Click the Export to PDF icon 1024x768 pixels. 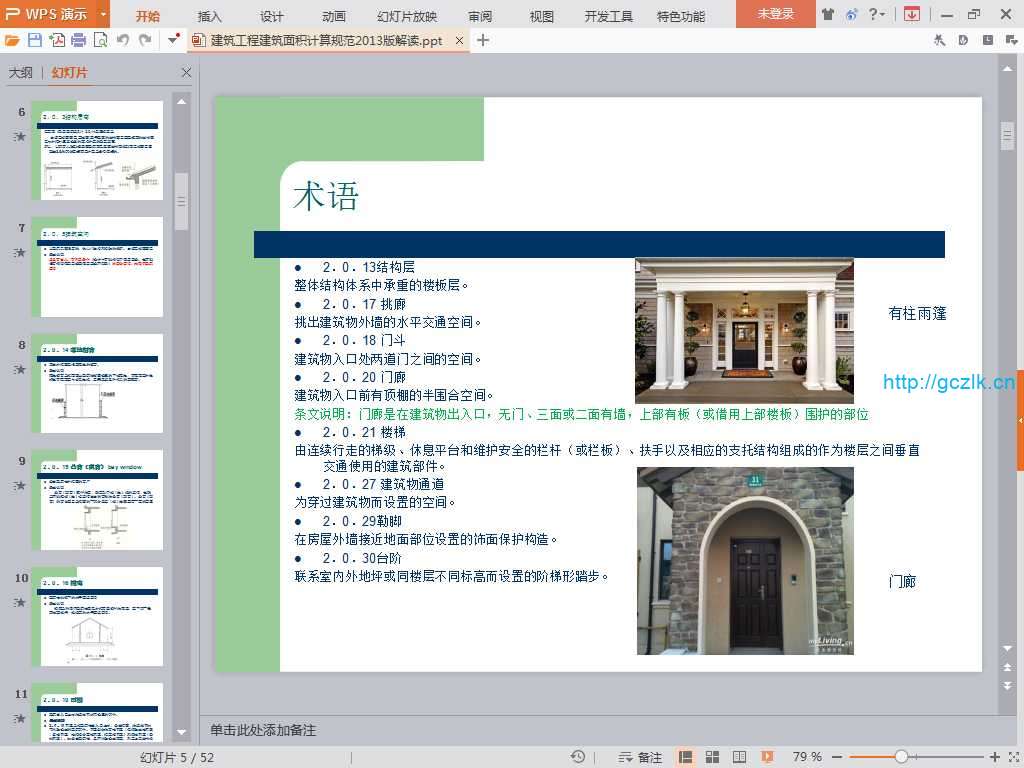coord(57,40)
